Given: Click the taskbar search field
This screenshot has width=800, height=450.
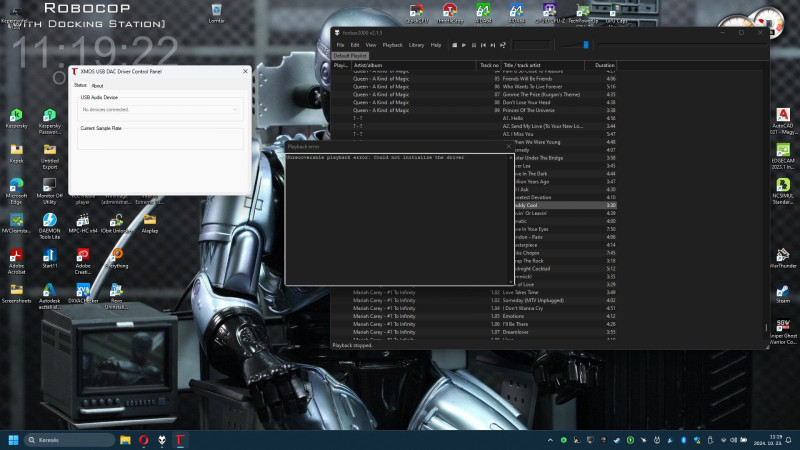Looking at the screenshot, I should [68, 440].
